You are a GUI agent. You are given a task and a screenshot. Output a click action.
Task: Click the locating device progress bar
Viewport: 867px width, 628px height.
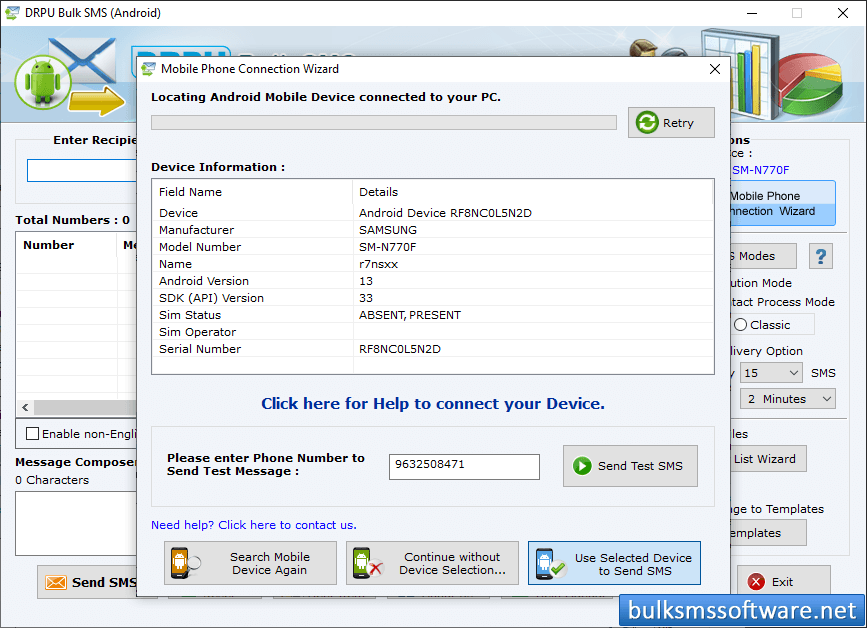(384, 122)
